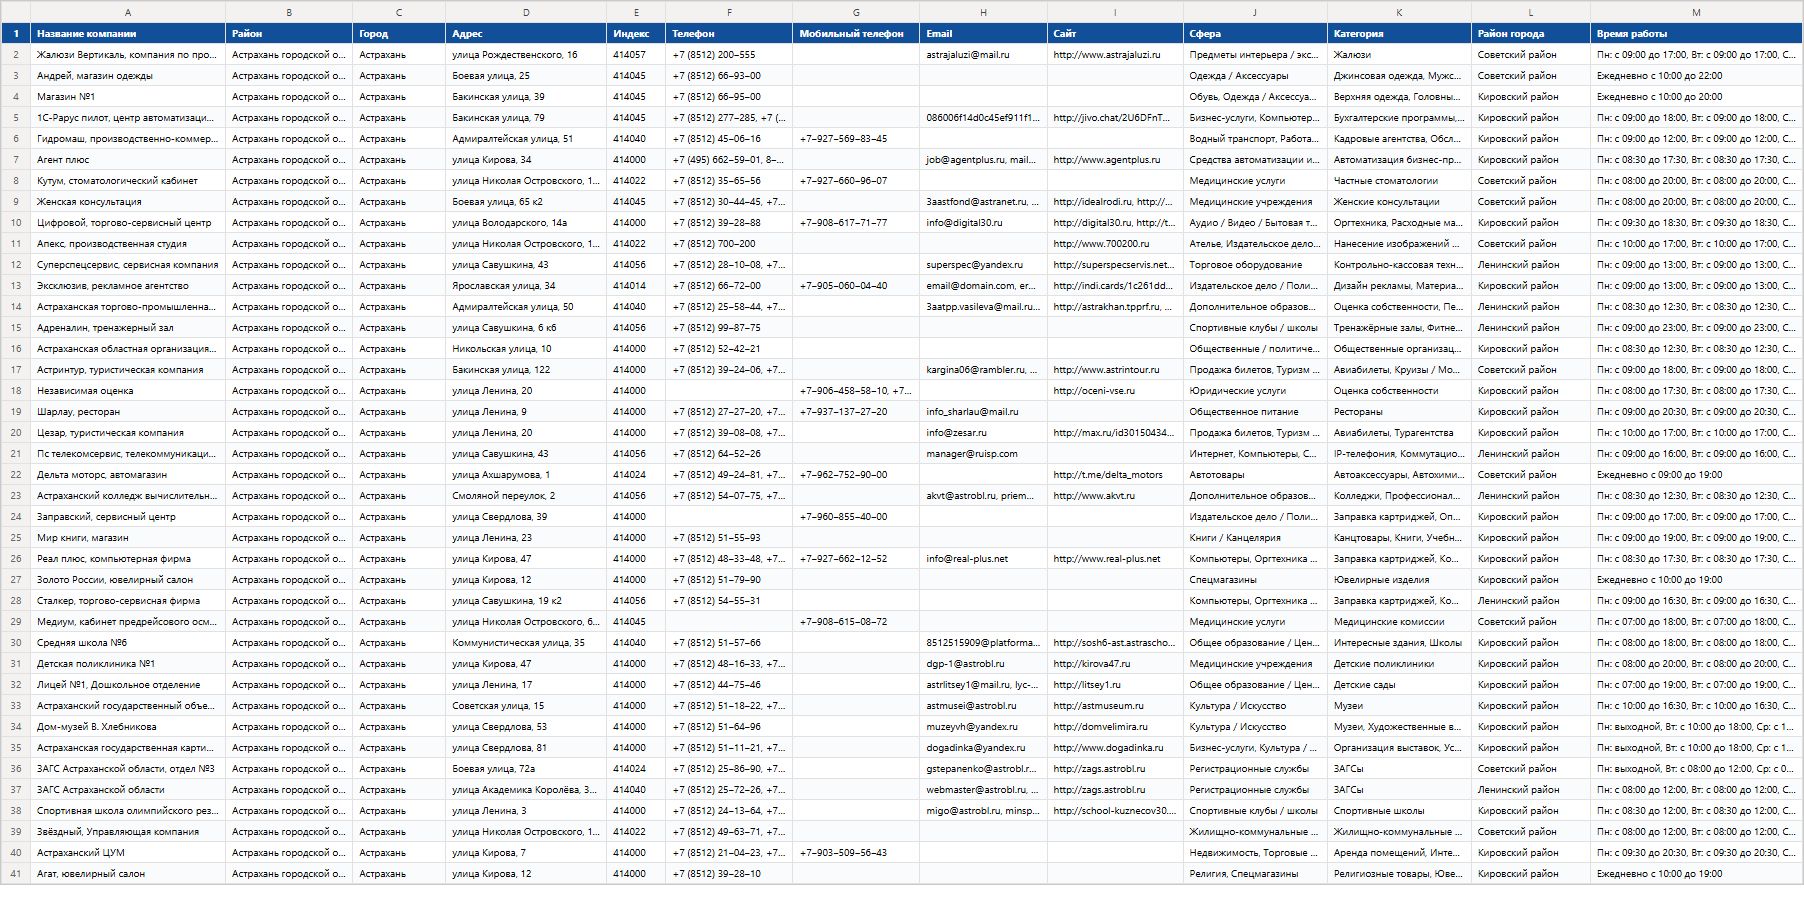Viewport: 1804px width, 902px height.
Task: Click the 'Email' header cell
Action: click(x=983, y=34)
